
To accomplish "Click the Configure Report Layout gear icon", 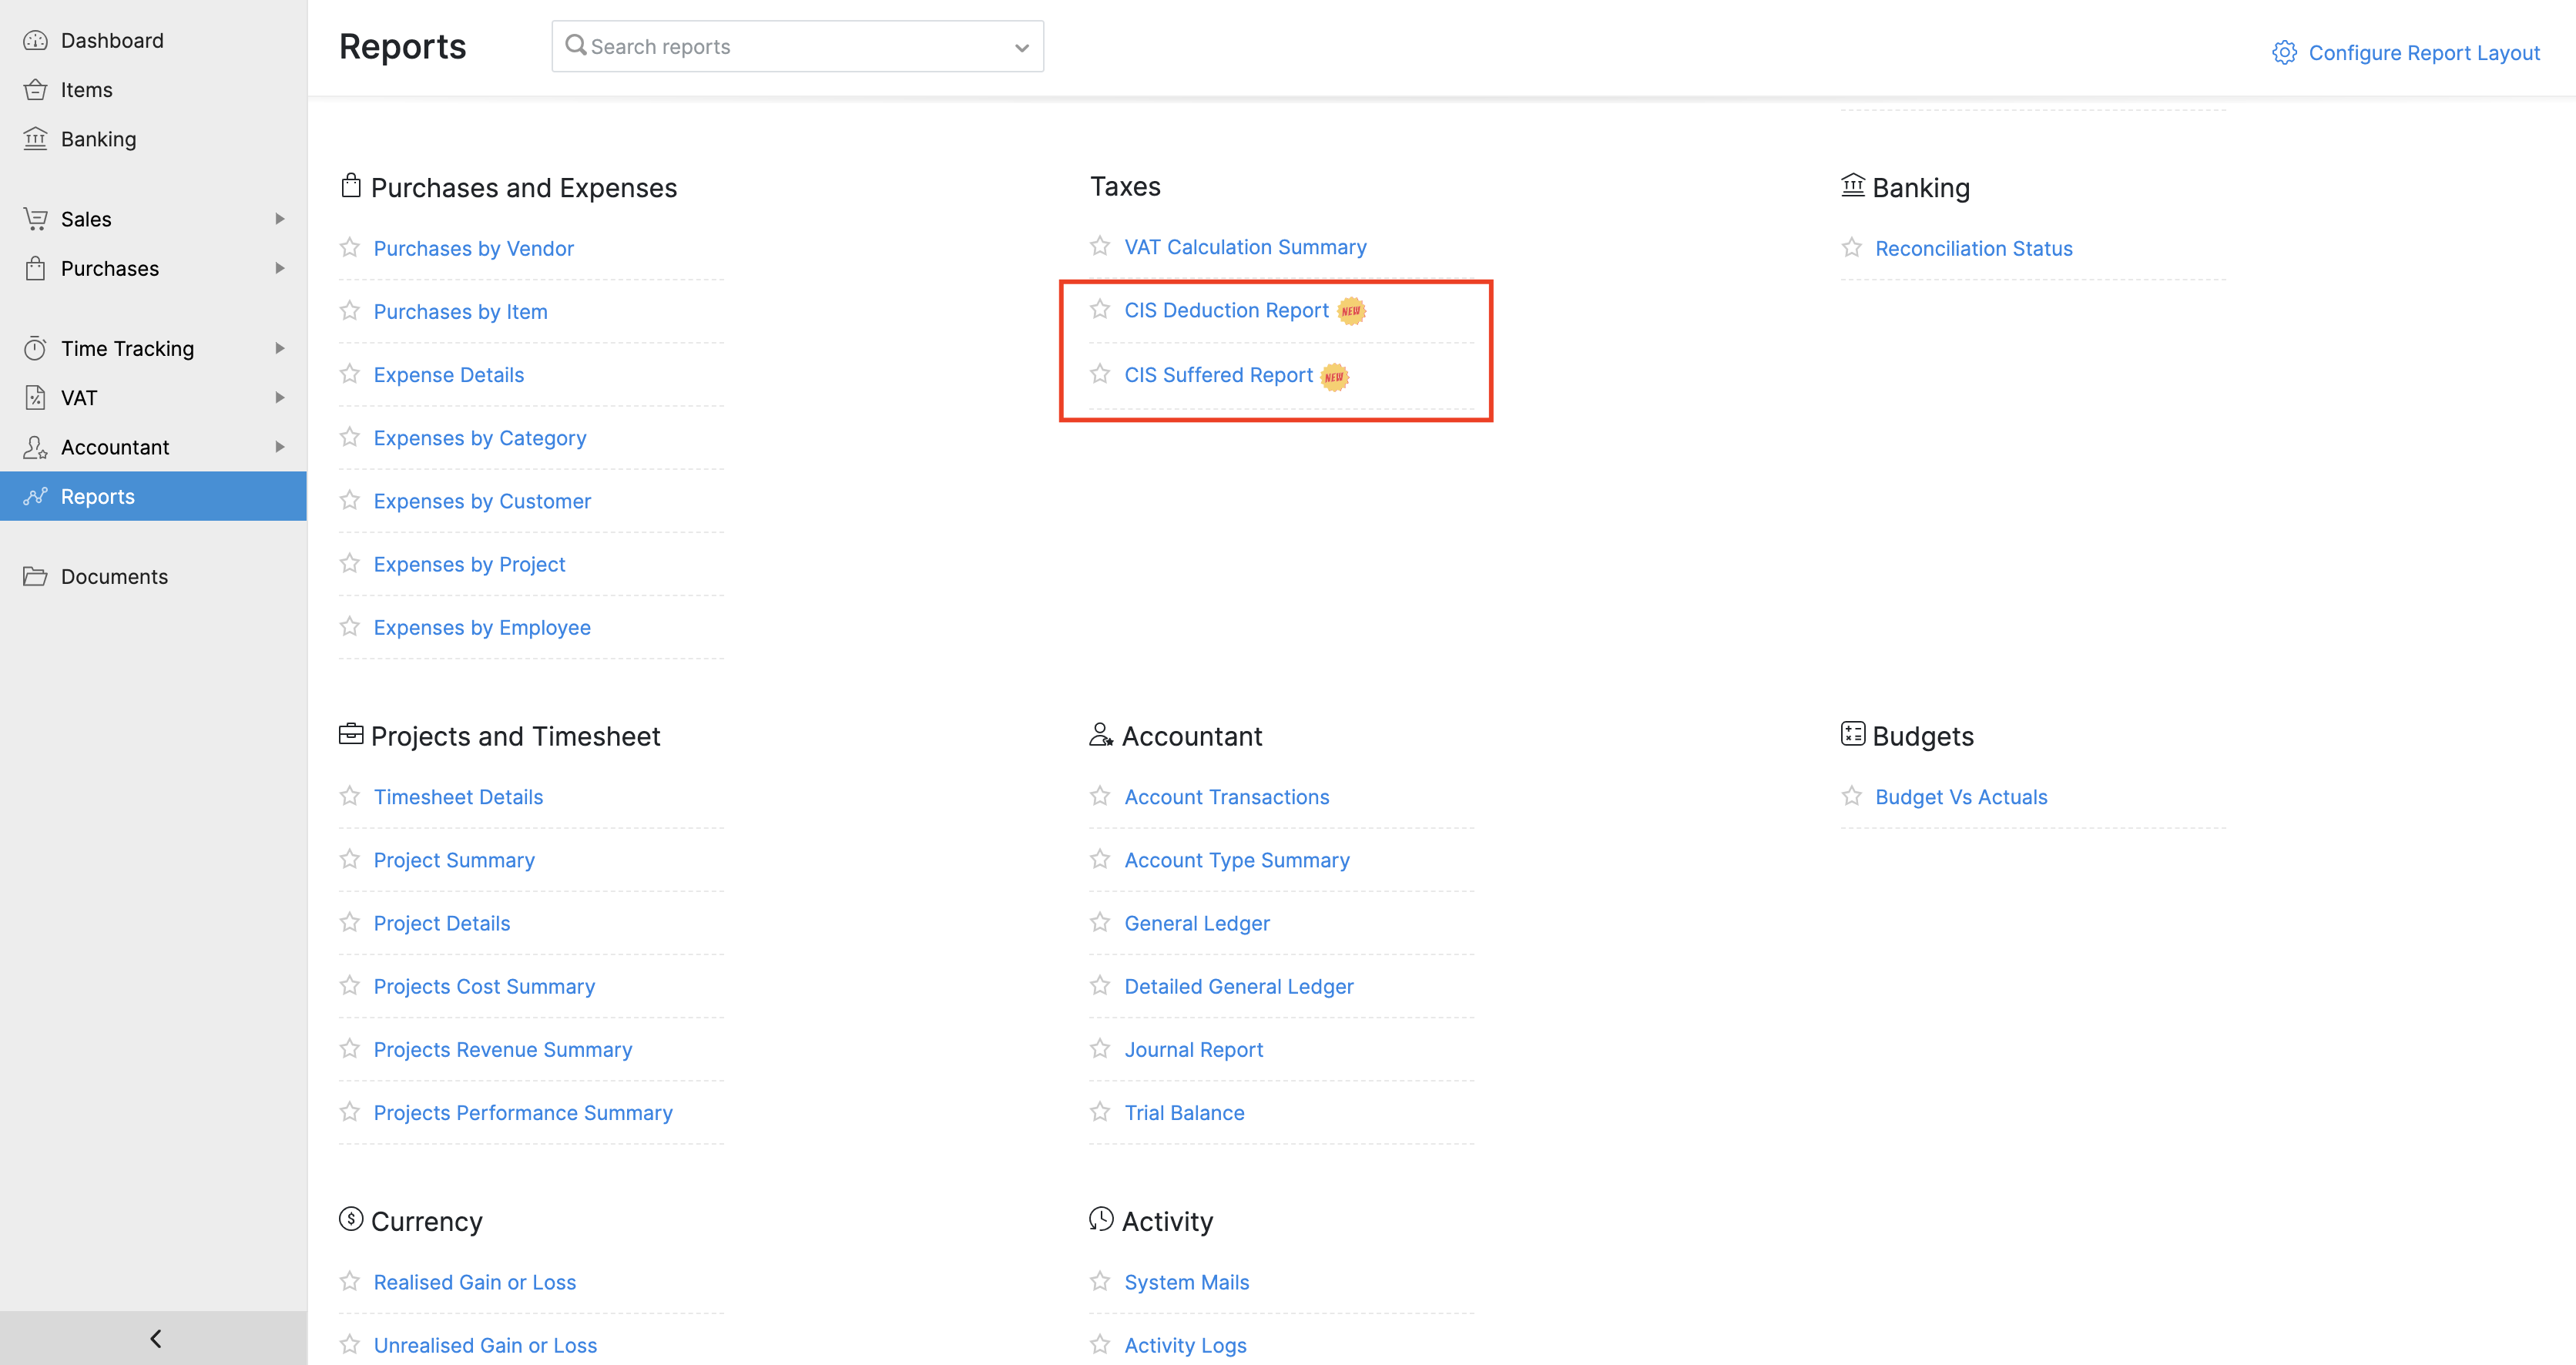I will (x=2284, y=53).
